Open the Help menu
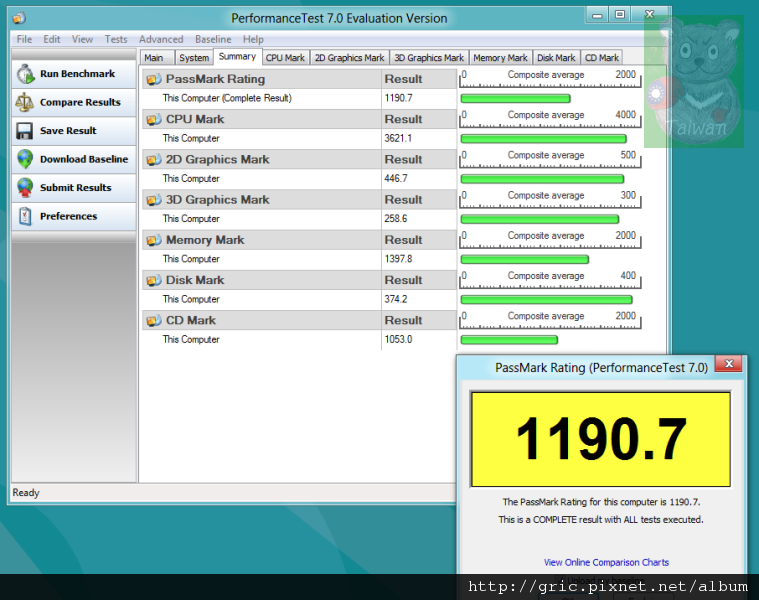The width and height of the screenshot is (759, 600). coord(253,39)
